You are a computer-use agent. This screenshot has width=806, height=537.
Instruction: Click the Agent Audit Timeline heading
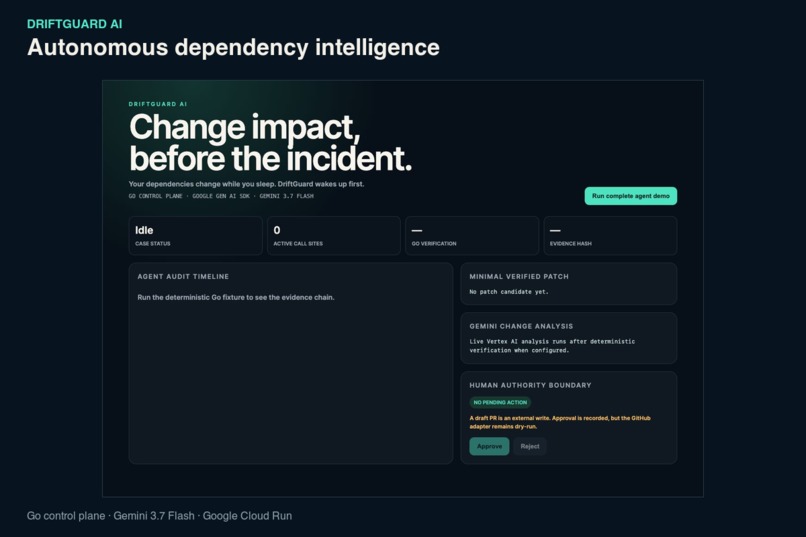tap(183, 276)
